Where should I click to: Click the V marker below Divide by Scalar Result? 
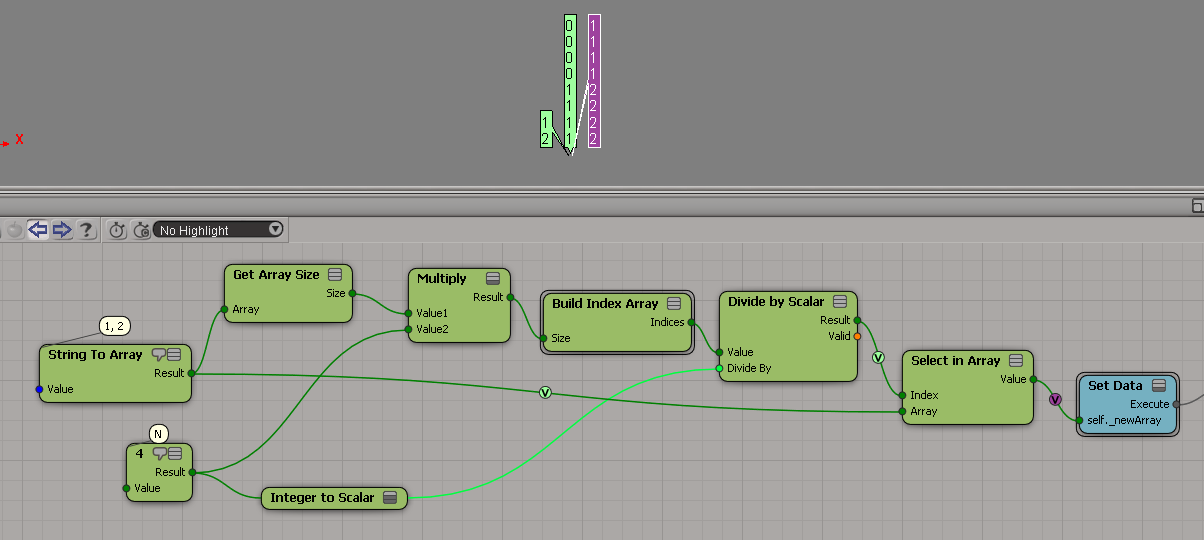pos(879,357)
